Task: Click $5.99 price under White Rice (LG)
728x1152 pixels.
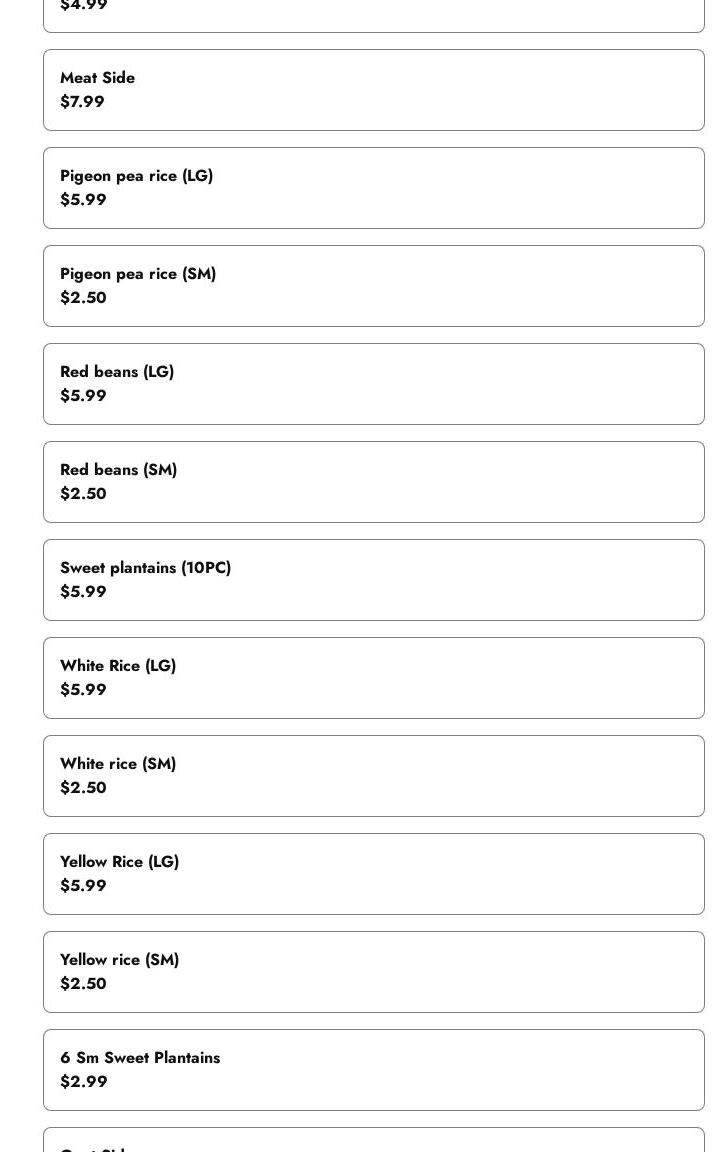Action: tap(83, 689)
